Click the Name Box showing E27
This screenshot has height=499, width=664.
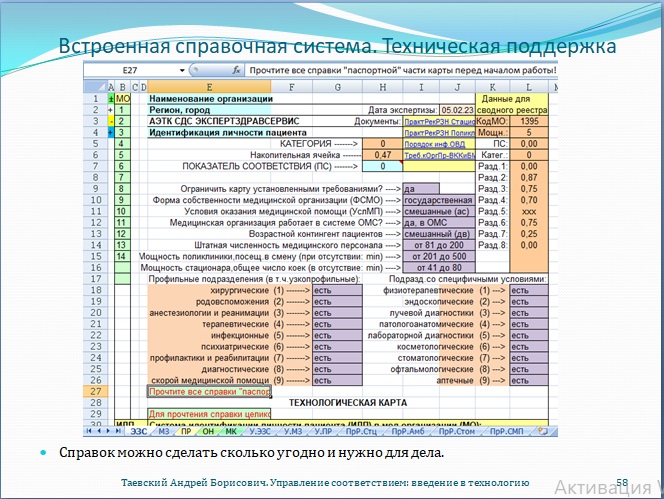(130, 70)
